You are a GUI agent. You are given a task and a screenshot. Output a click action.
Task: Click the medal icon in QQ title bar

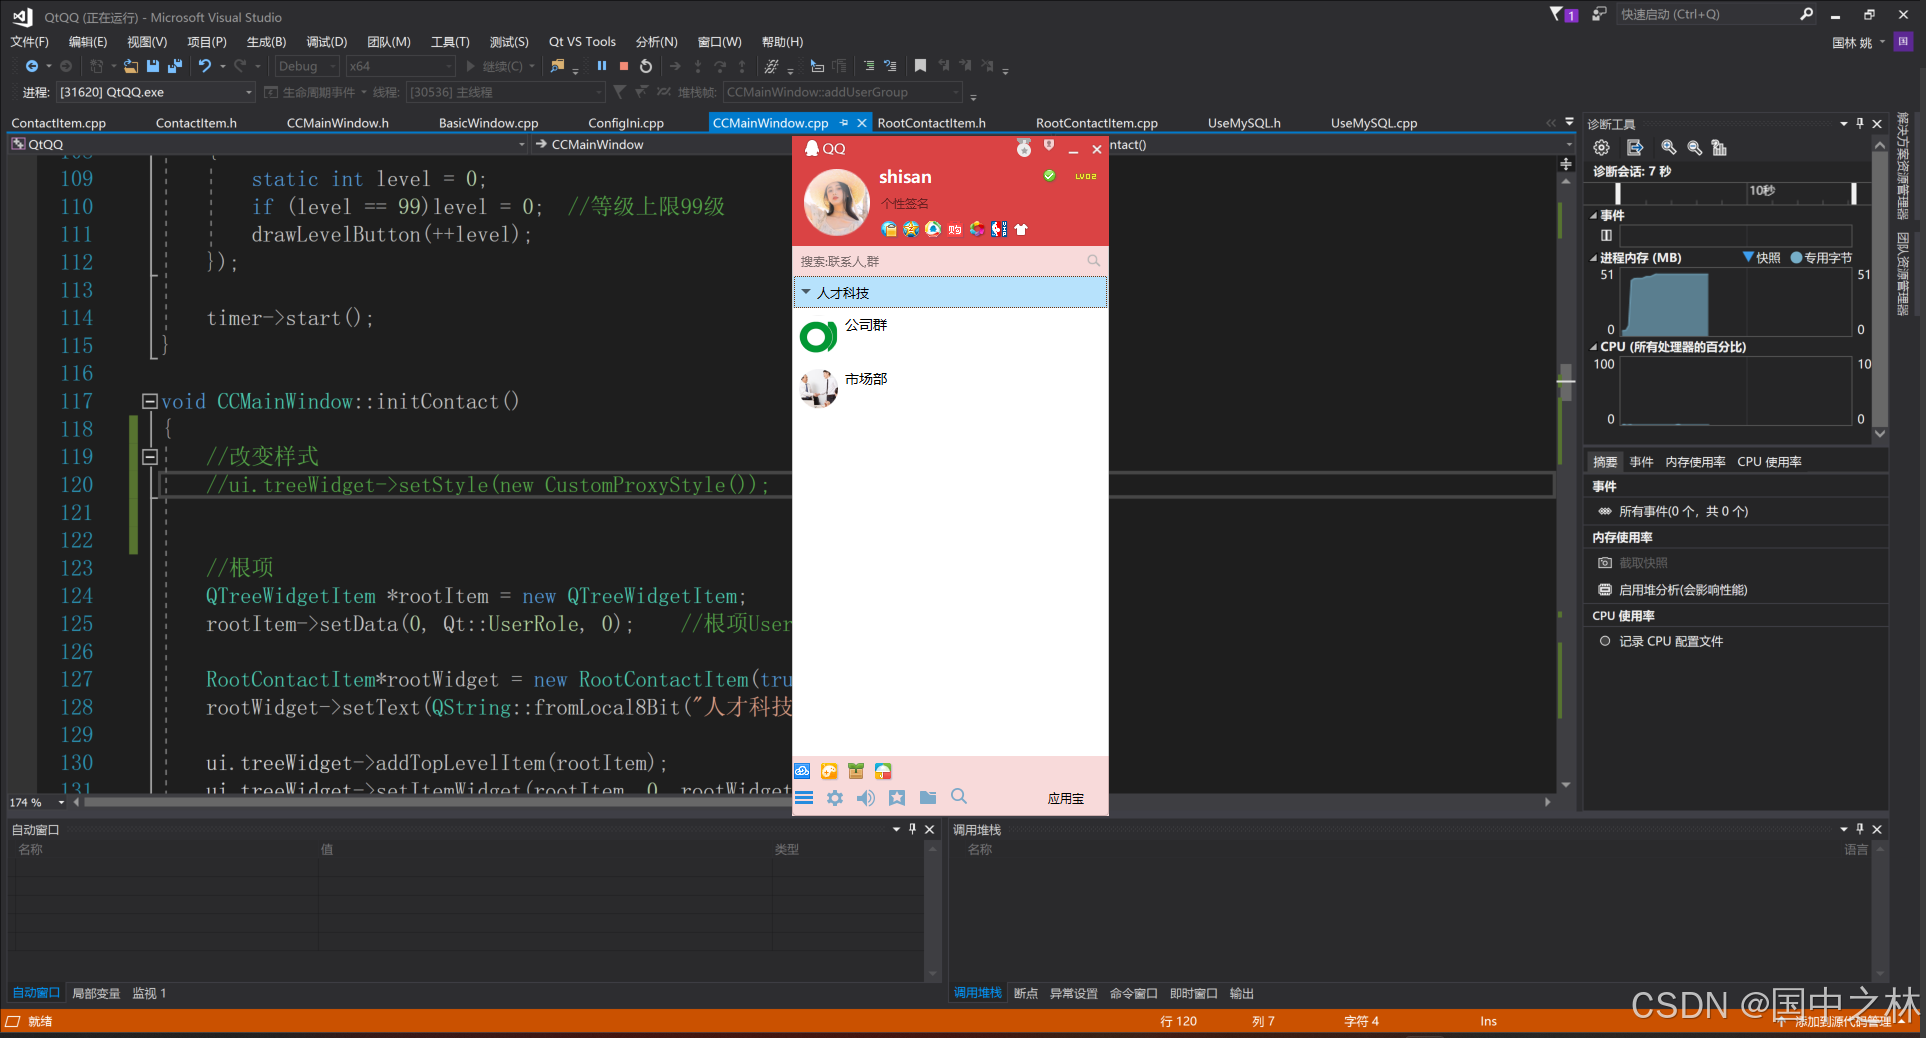pos(1024,148)
